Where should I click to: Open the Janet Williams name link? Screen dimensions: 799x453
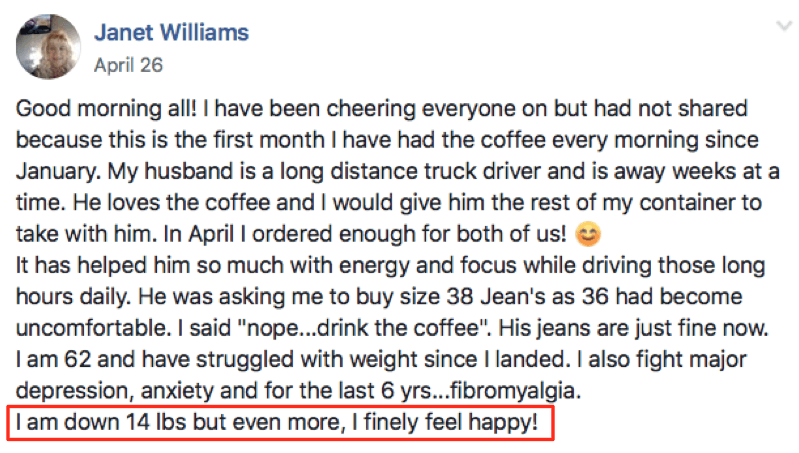tap(171, 33)
